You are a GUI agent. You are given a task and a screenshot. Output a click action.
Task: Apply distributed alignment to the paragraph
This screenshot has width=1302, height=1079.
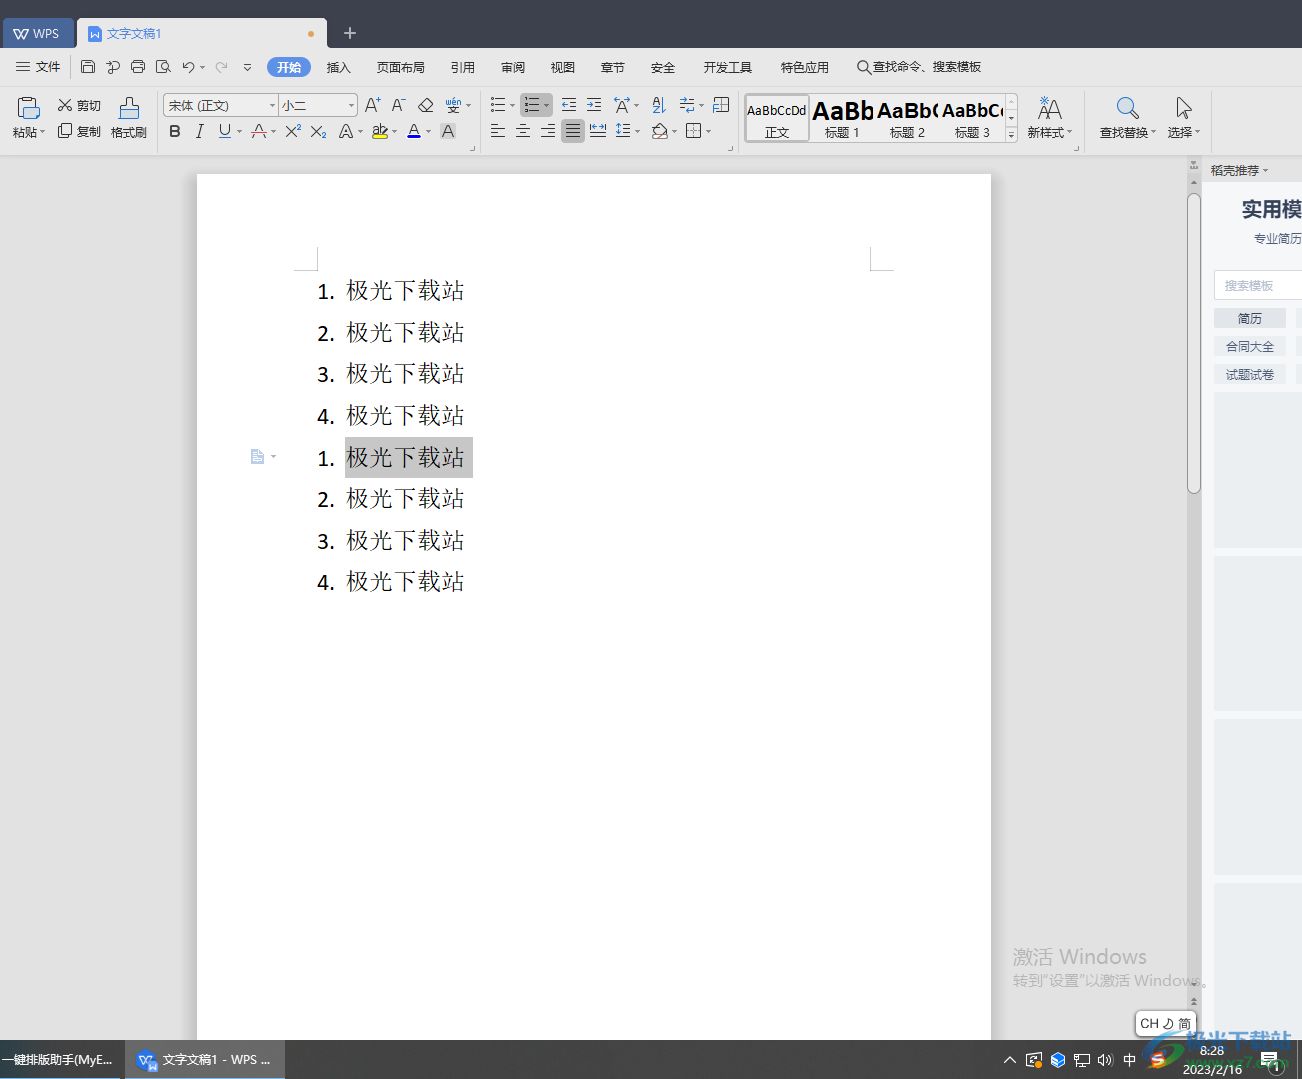598,131
